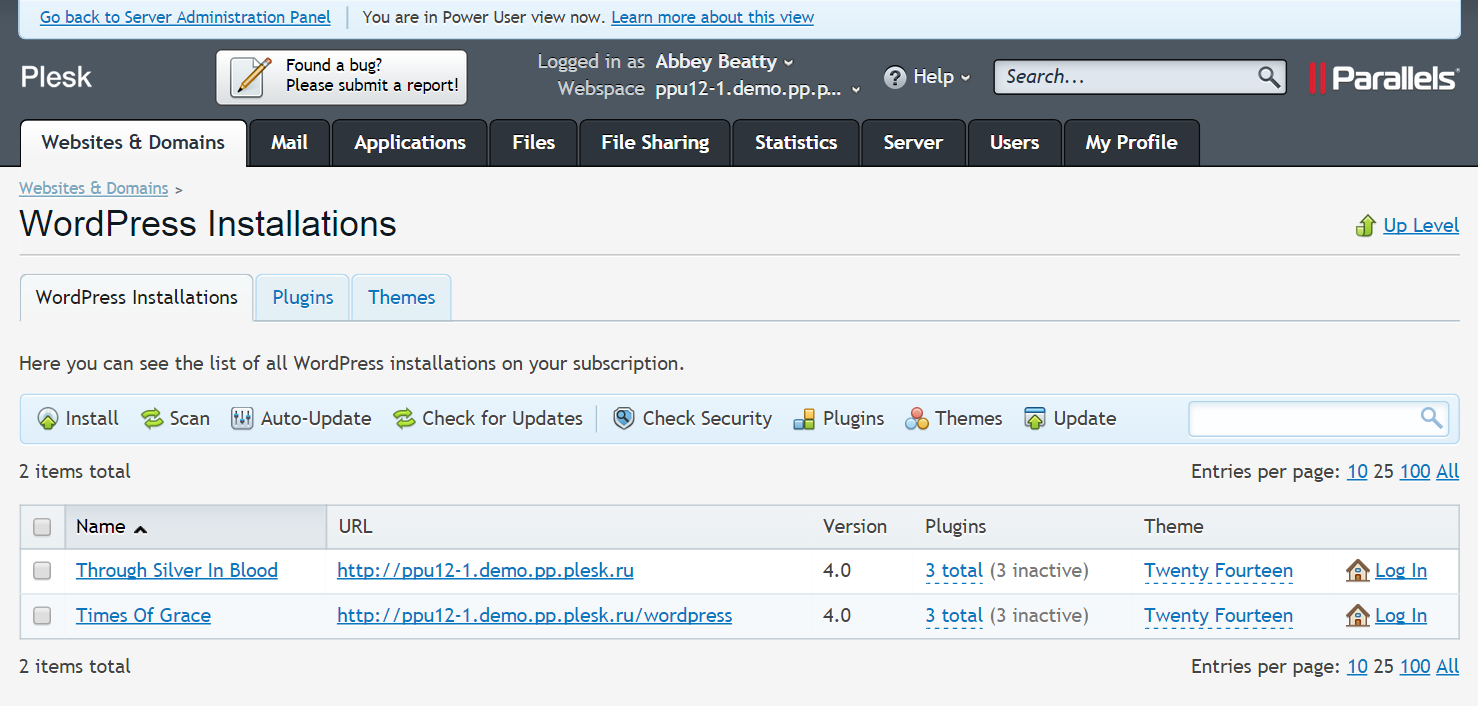
Task: Click the Help question mark icon
Action: point(895,77)
